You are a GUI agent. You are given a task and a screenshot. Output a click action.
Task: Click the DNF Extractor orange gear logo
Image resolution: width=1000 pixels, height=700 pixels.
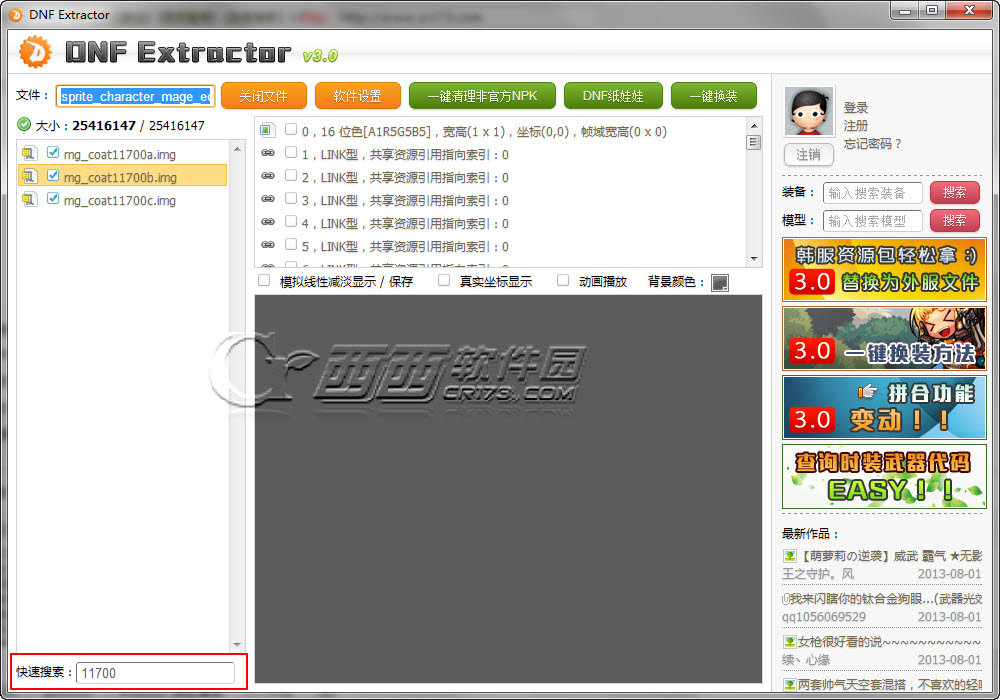point(35,52)
